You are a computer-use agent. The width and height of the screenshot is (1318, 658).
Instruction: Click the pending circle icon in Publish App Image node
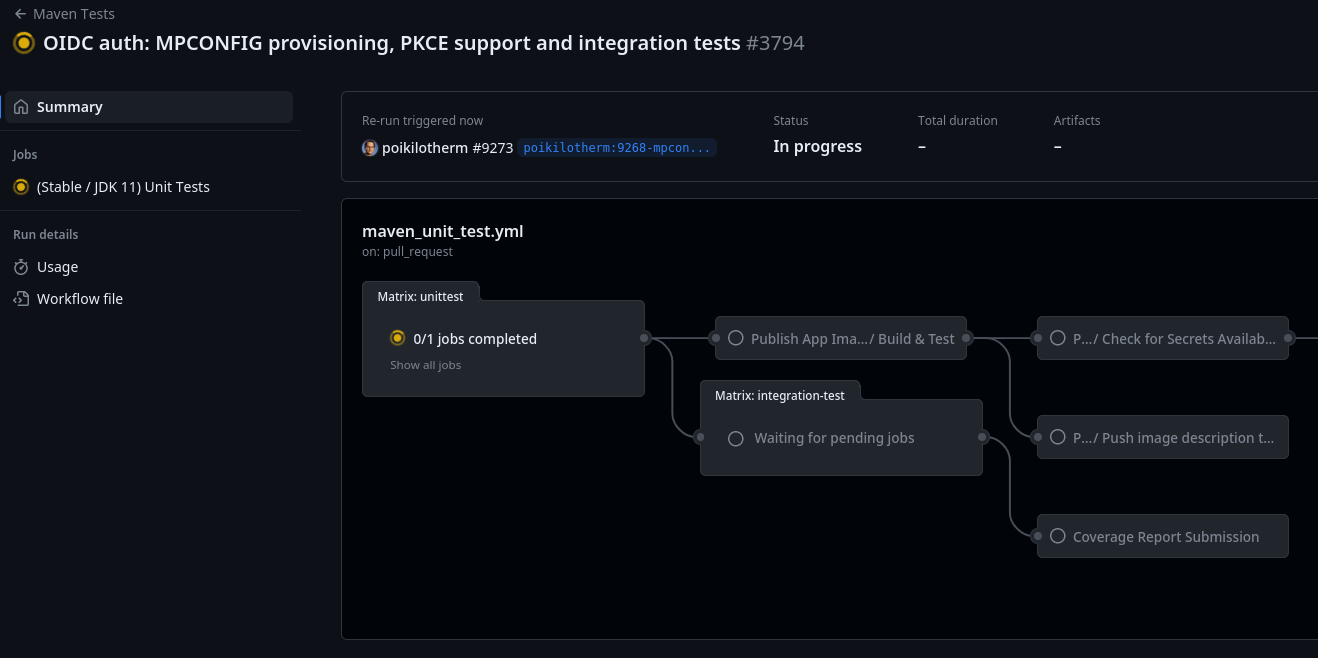[736, 338]
